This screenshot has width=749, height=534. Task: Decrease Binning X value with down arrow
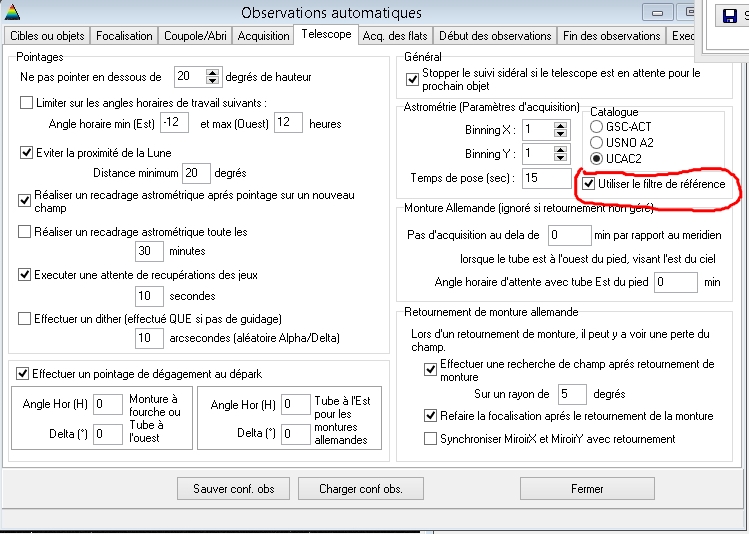point(560,134)
